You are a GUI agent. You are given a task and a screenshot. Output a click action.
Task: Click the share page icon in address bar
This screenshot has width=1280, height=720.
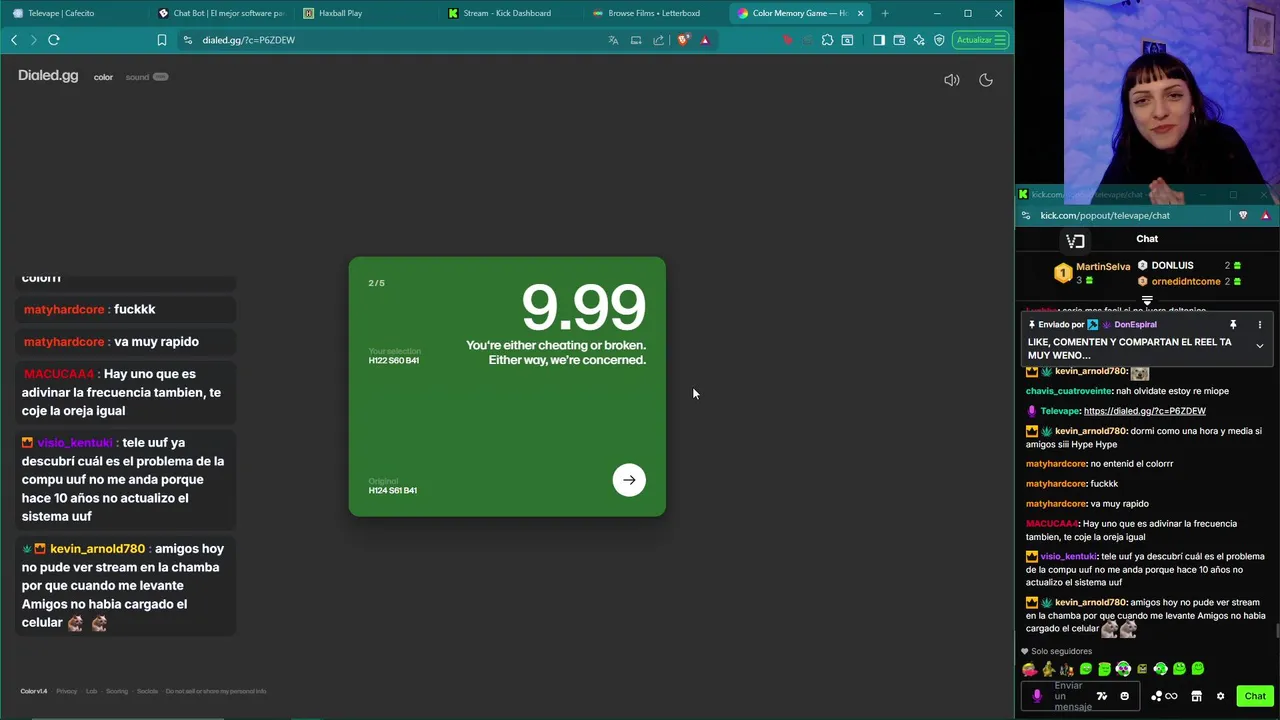tap(659, 40)
